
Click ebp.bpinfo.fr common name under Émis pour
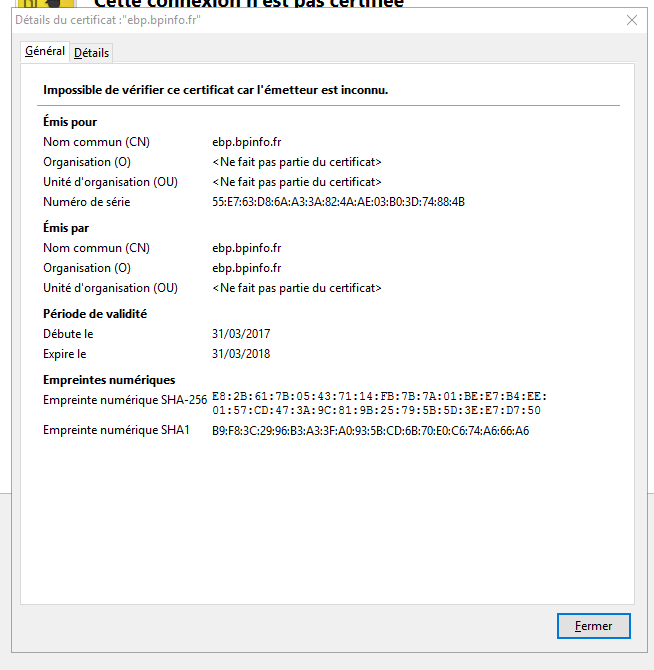pos(246,142)
